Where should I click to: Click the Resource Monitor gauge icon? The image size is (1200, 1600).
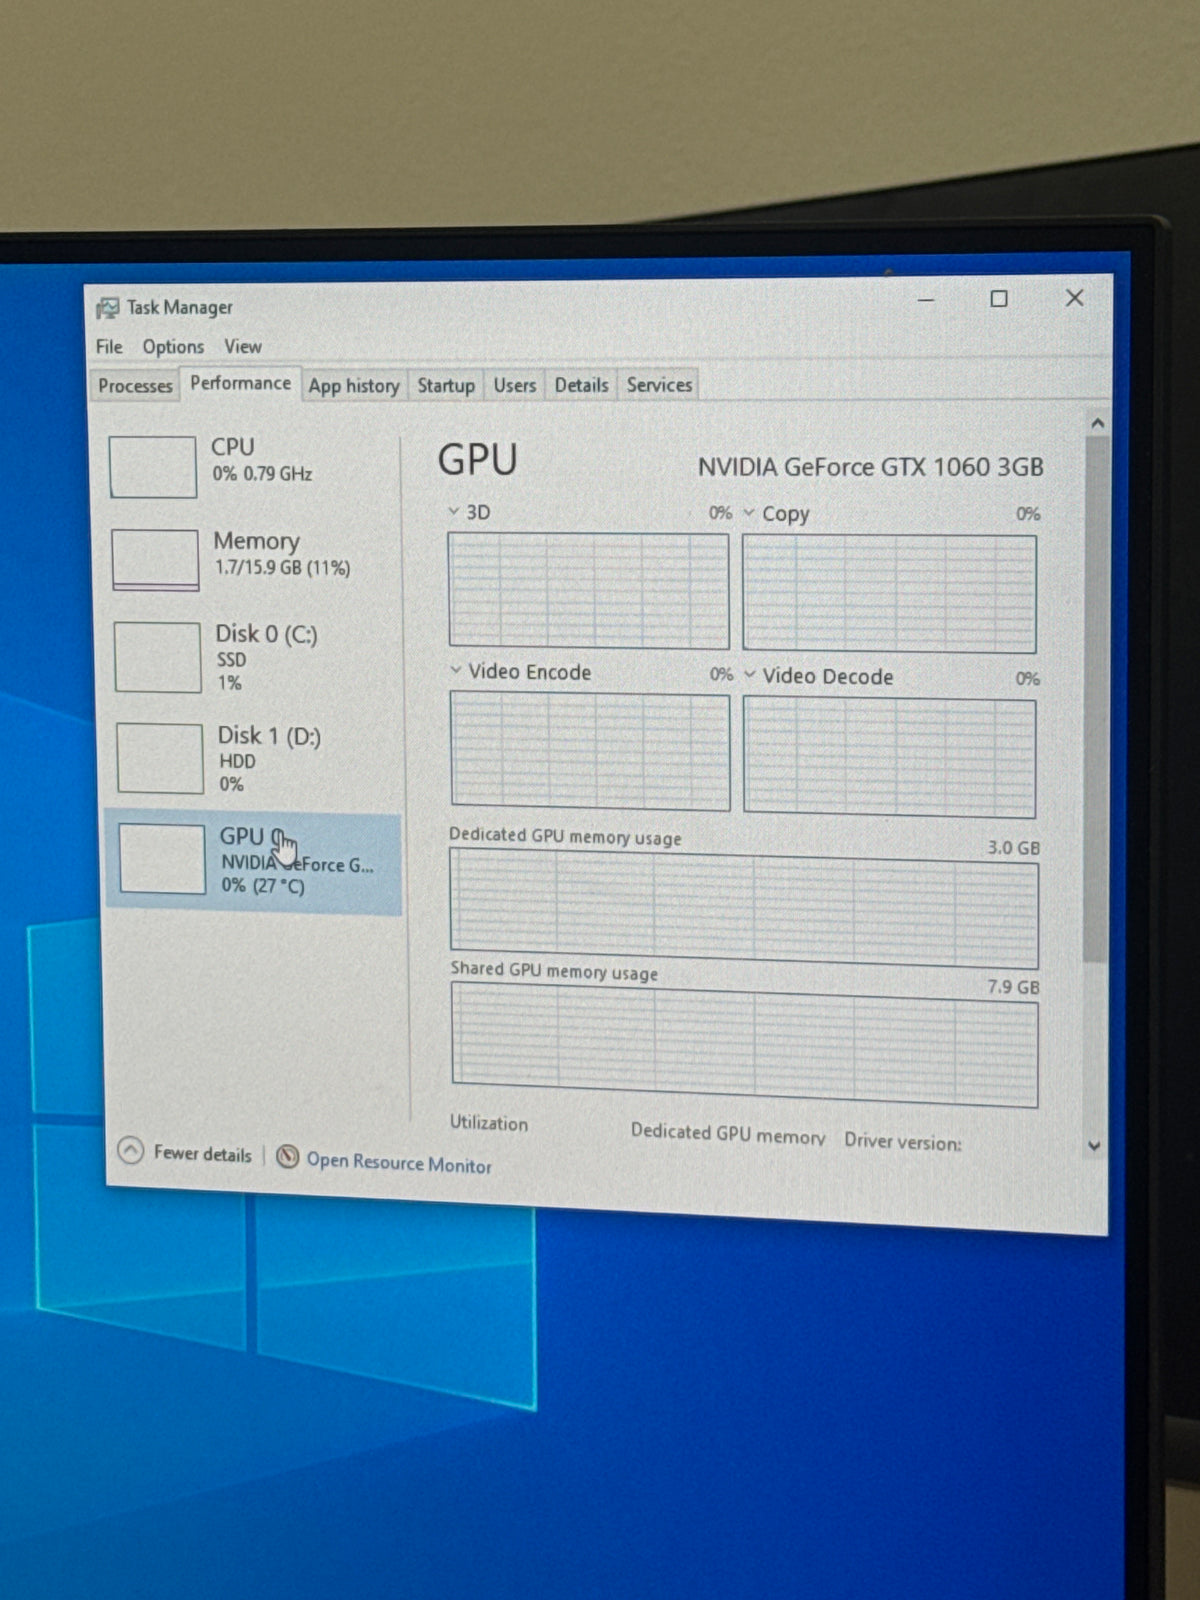(x=287, y=1157)
